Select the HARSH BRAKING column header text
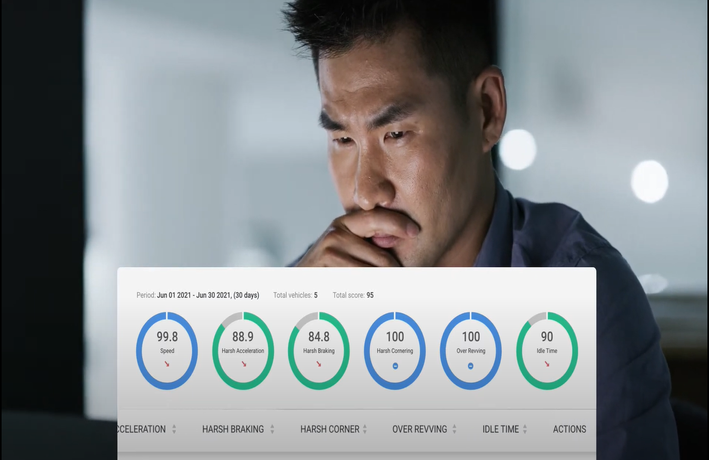The height and width of the screenshot is (460, 709). (x=233, y=429)
